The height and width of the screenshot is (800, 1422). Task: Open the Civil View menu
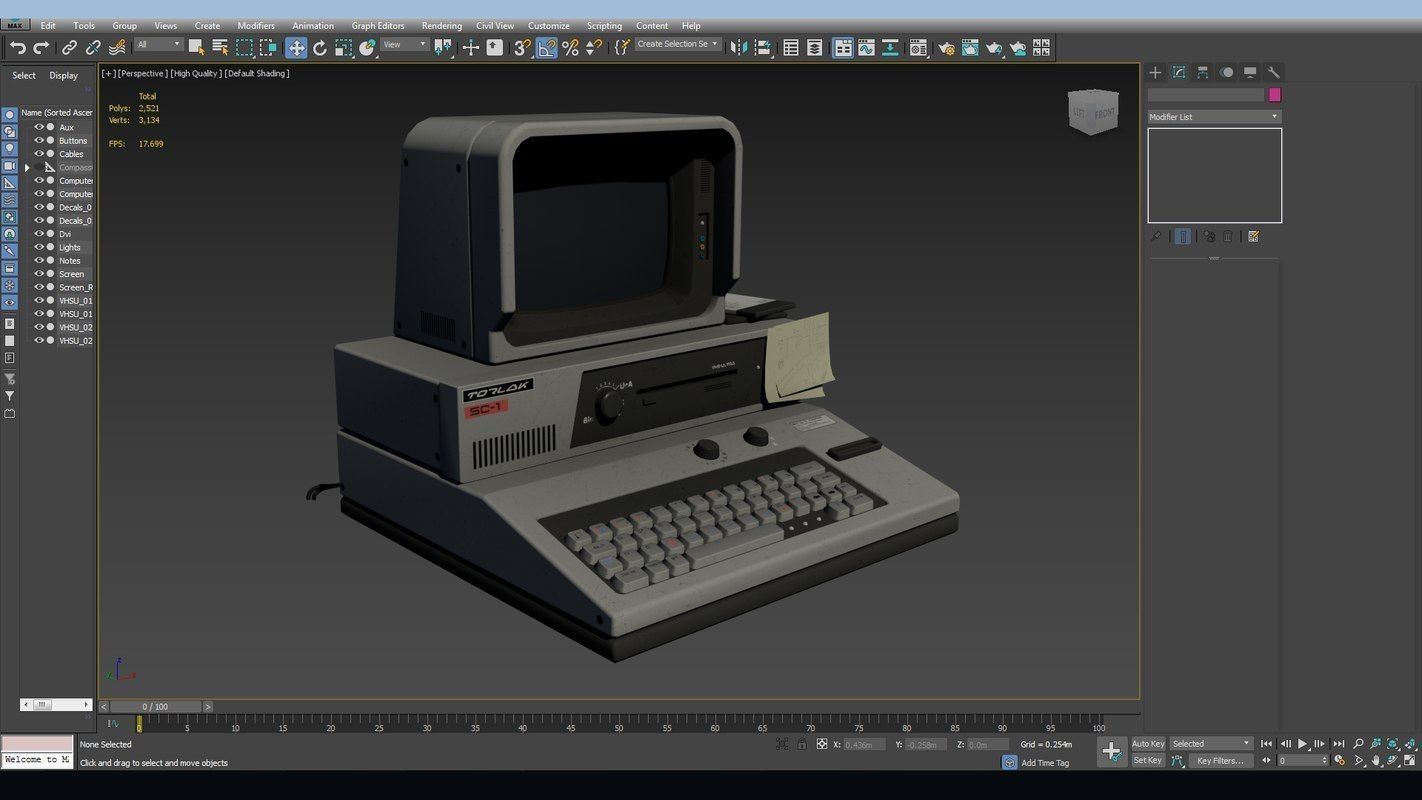pos(495,26)
